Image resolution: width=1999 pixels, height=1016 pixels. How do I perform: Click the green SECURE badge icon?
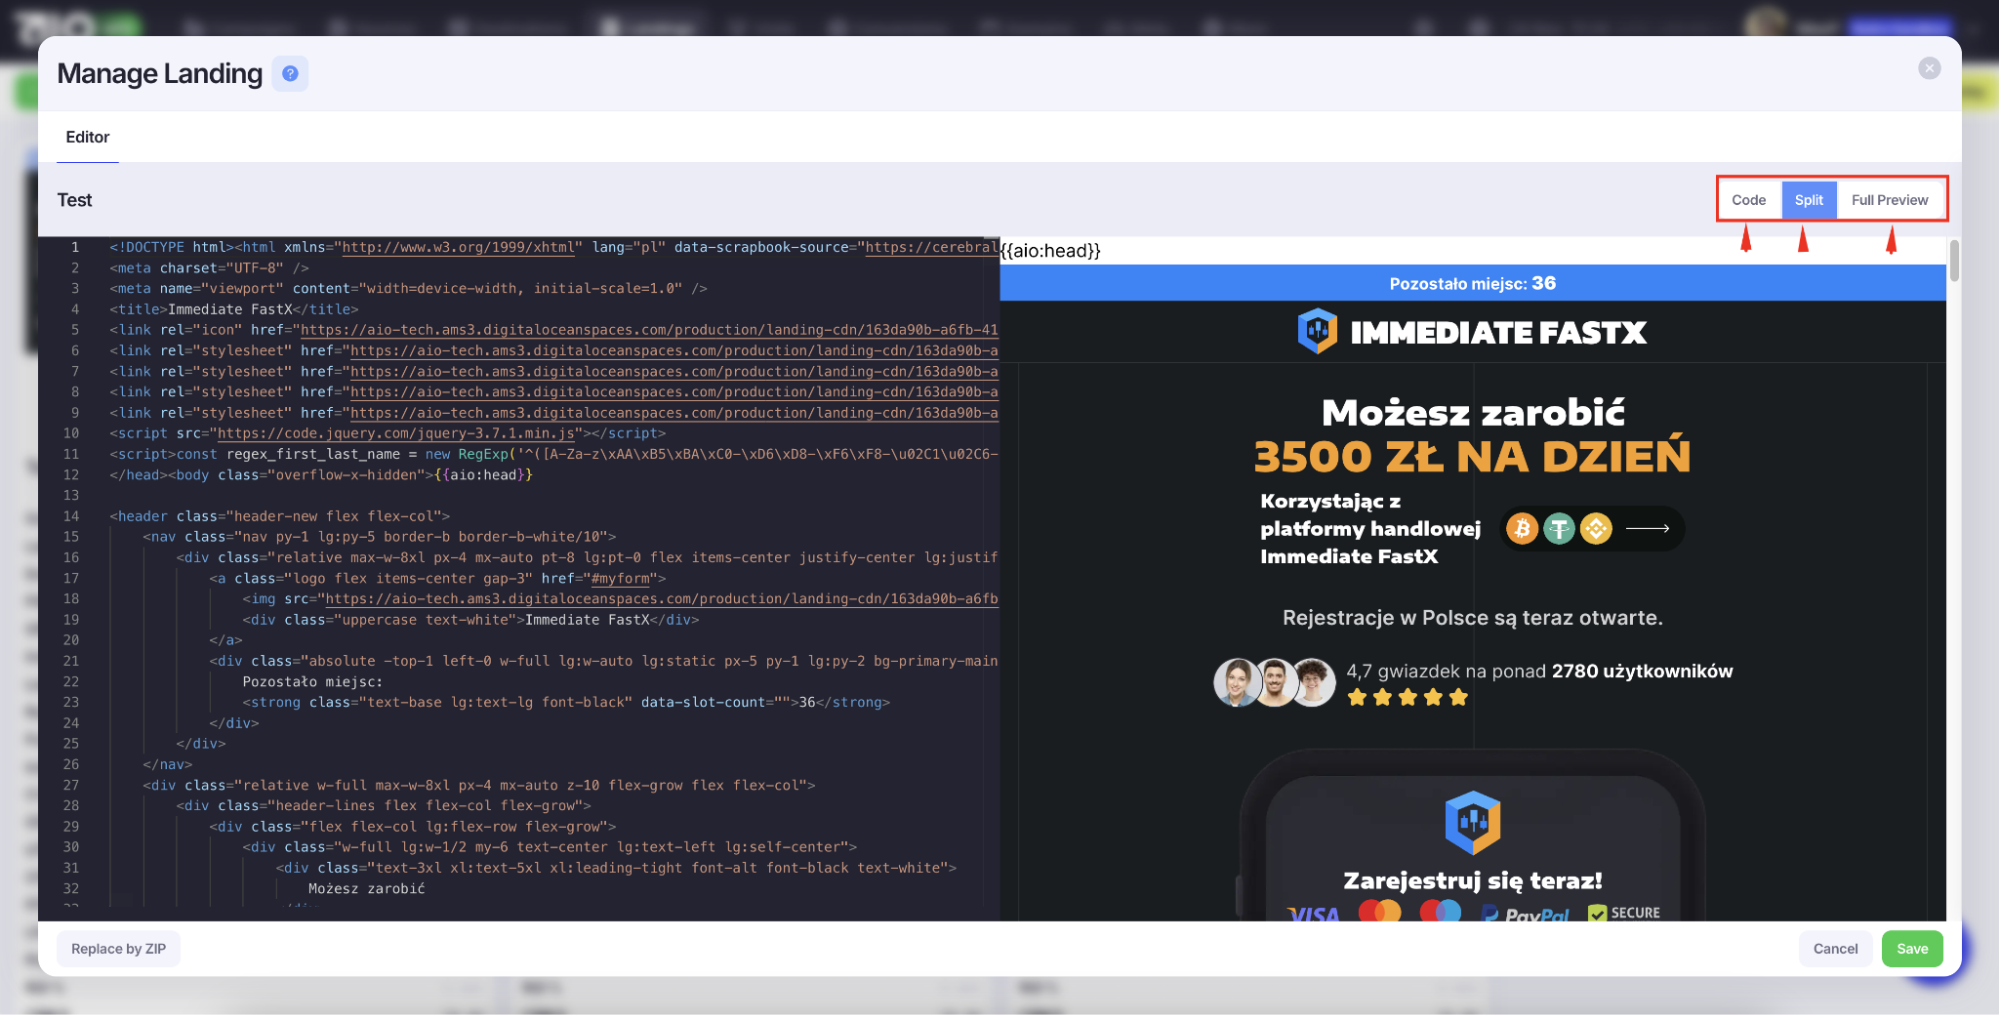click(x=1597, y=913)
